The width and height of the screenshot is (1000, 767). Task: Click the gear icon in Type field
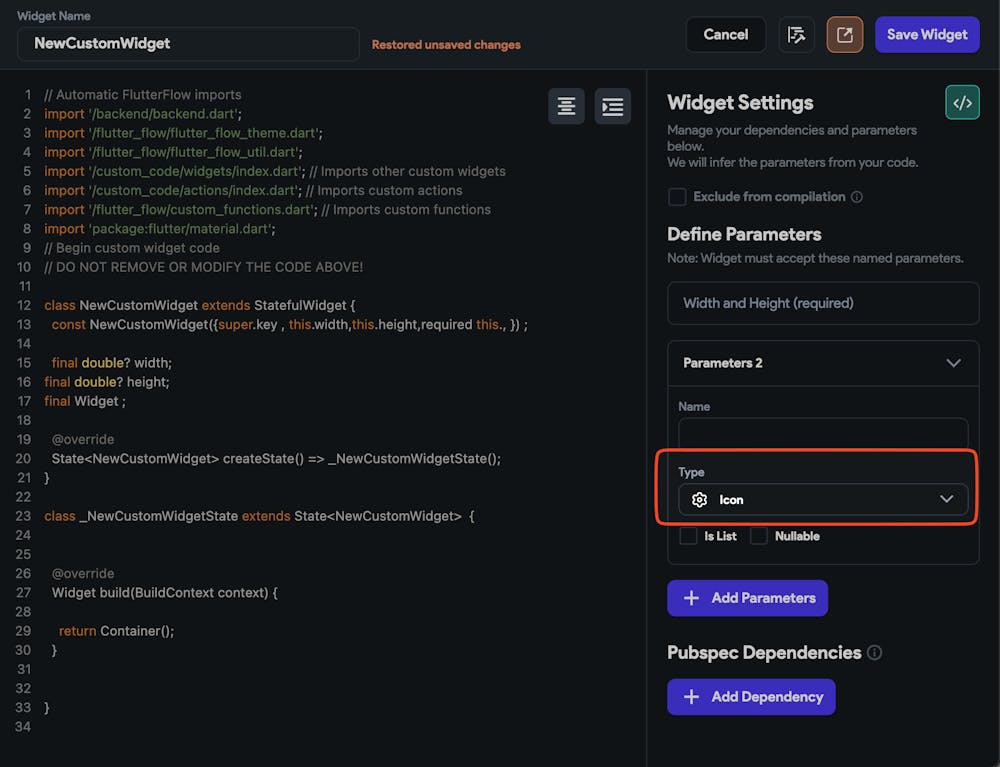tap(699, 500)
